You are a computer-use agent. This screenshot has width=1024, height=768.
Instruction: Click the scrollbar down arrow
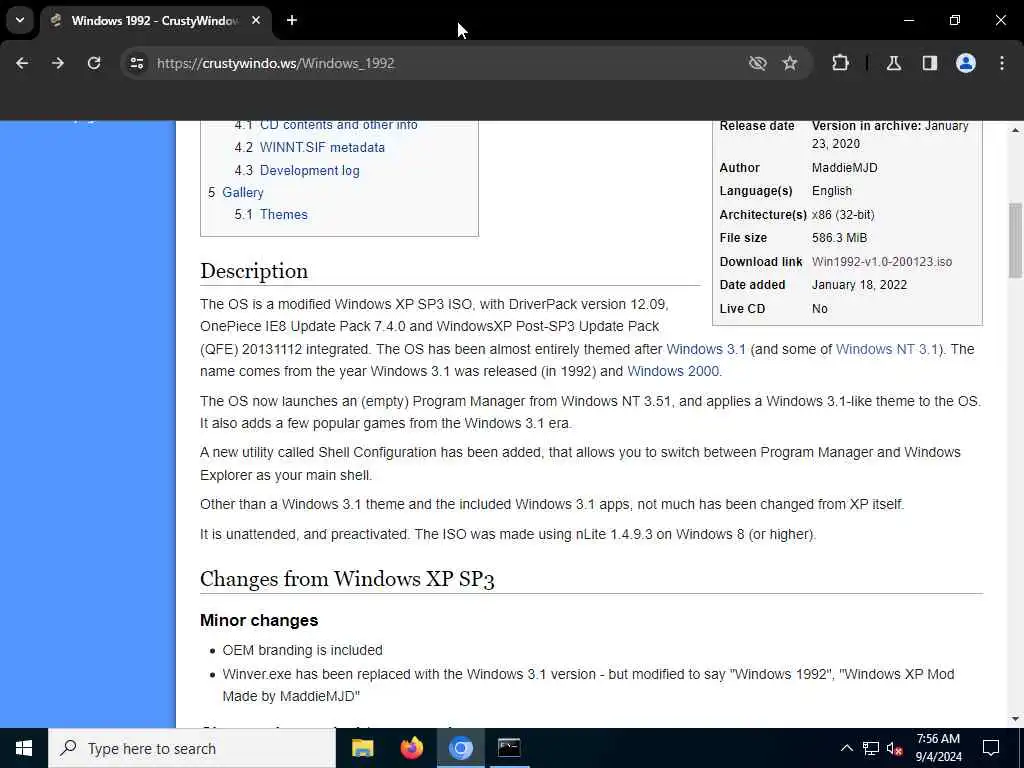click(1015, 719)
